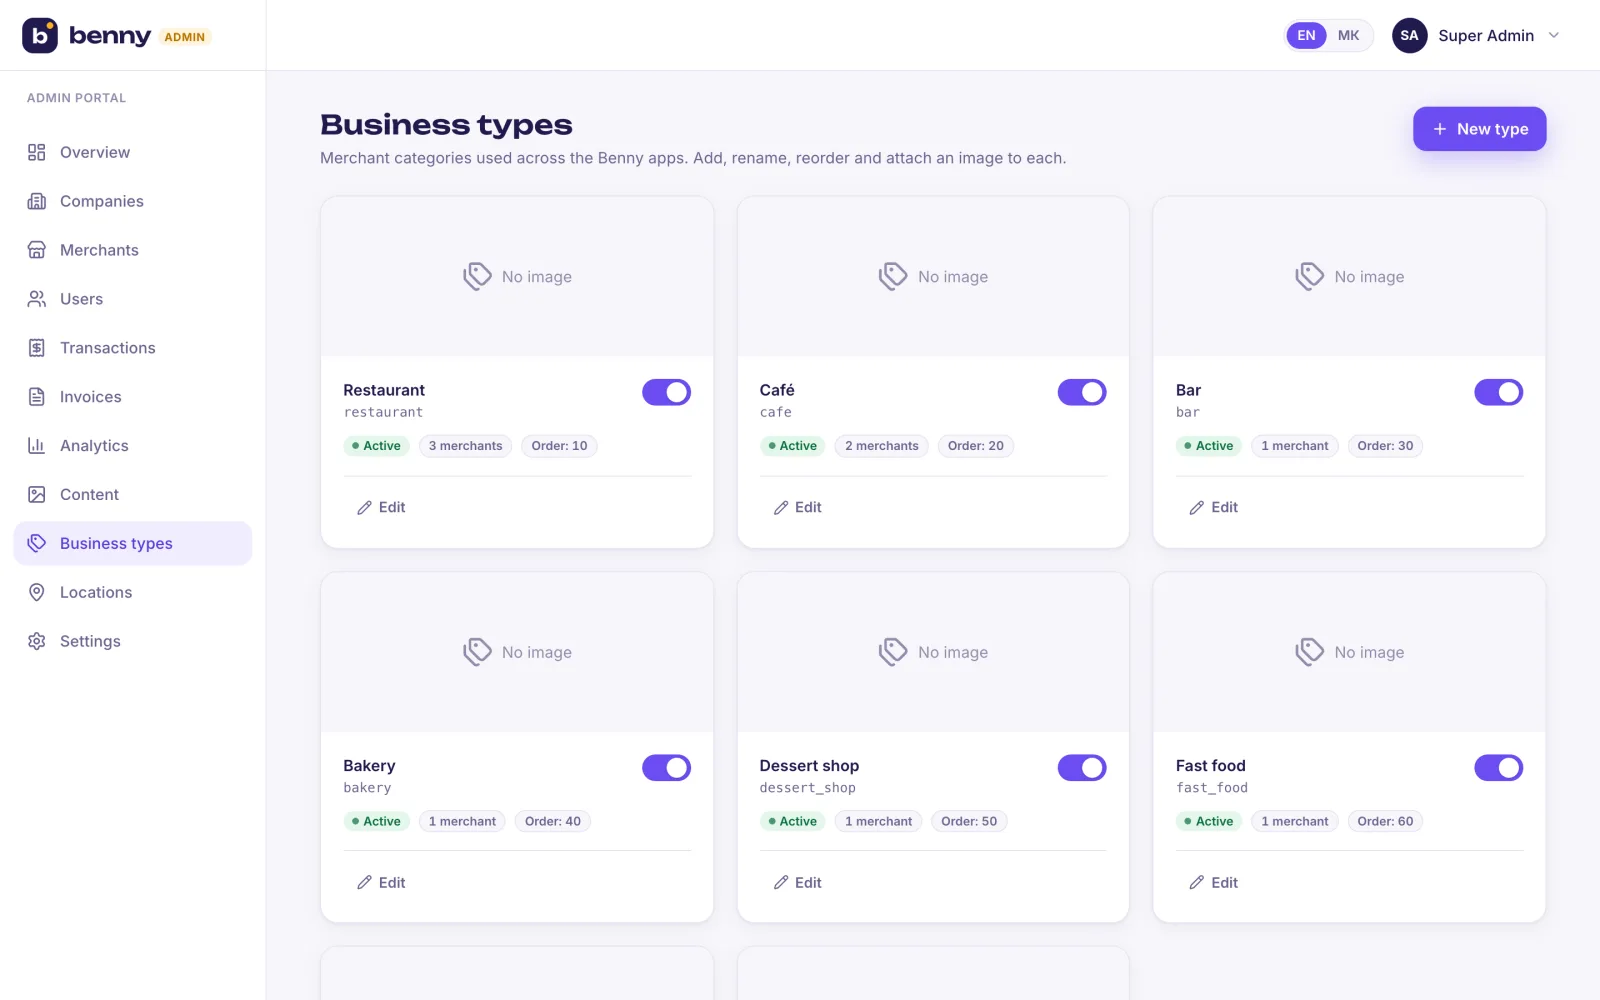
Task: Click the Business types tag icon in sidebar
Action: click(37, 543)
